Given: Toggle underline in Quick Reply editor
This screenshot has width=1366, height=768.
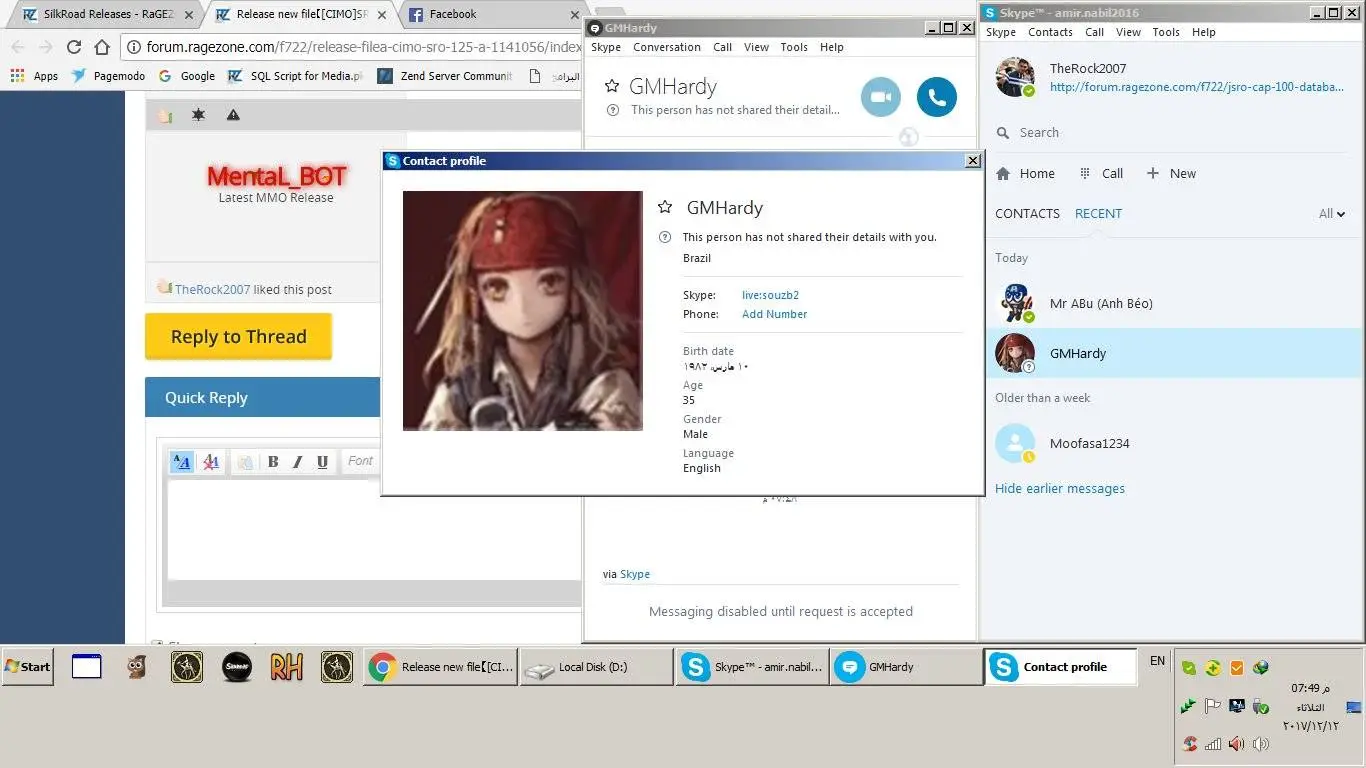Looking at the screenshot, I should click(322, 461).
